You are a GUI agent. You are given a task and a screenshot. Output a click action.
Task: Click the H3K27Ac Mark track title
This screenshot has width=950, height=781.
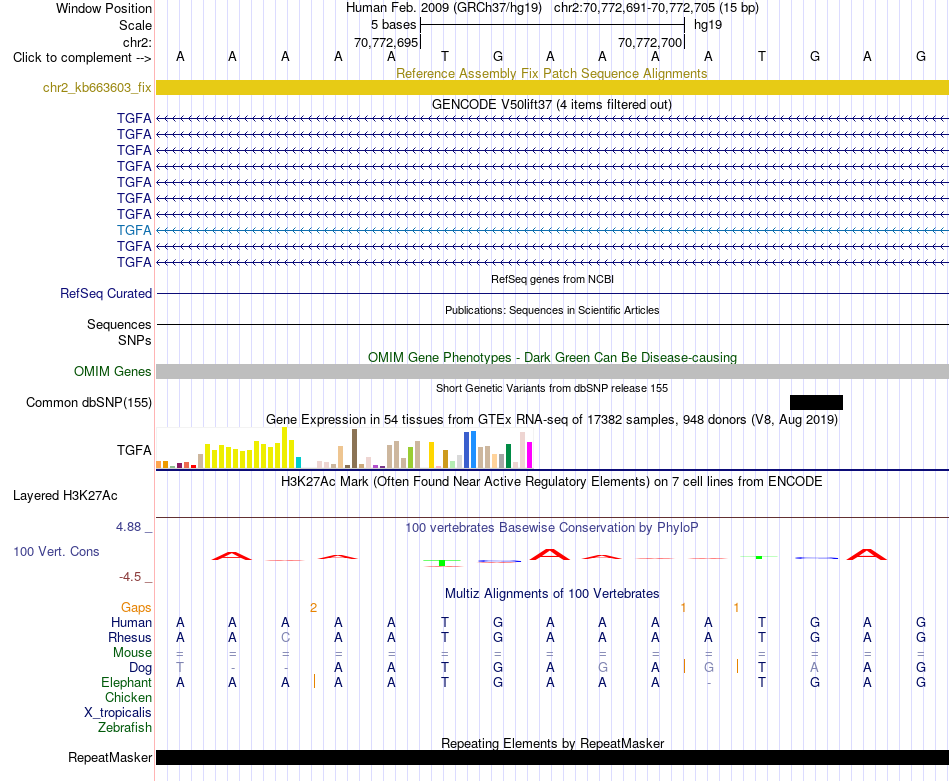(x=552, y=482)
